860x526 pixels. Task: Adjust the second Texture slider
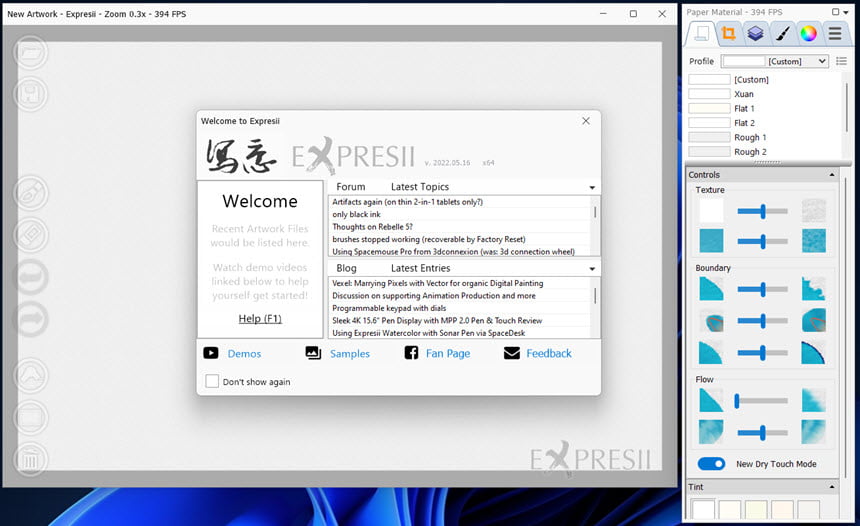[x=762, y=241]
